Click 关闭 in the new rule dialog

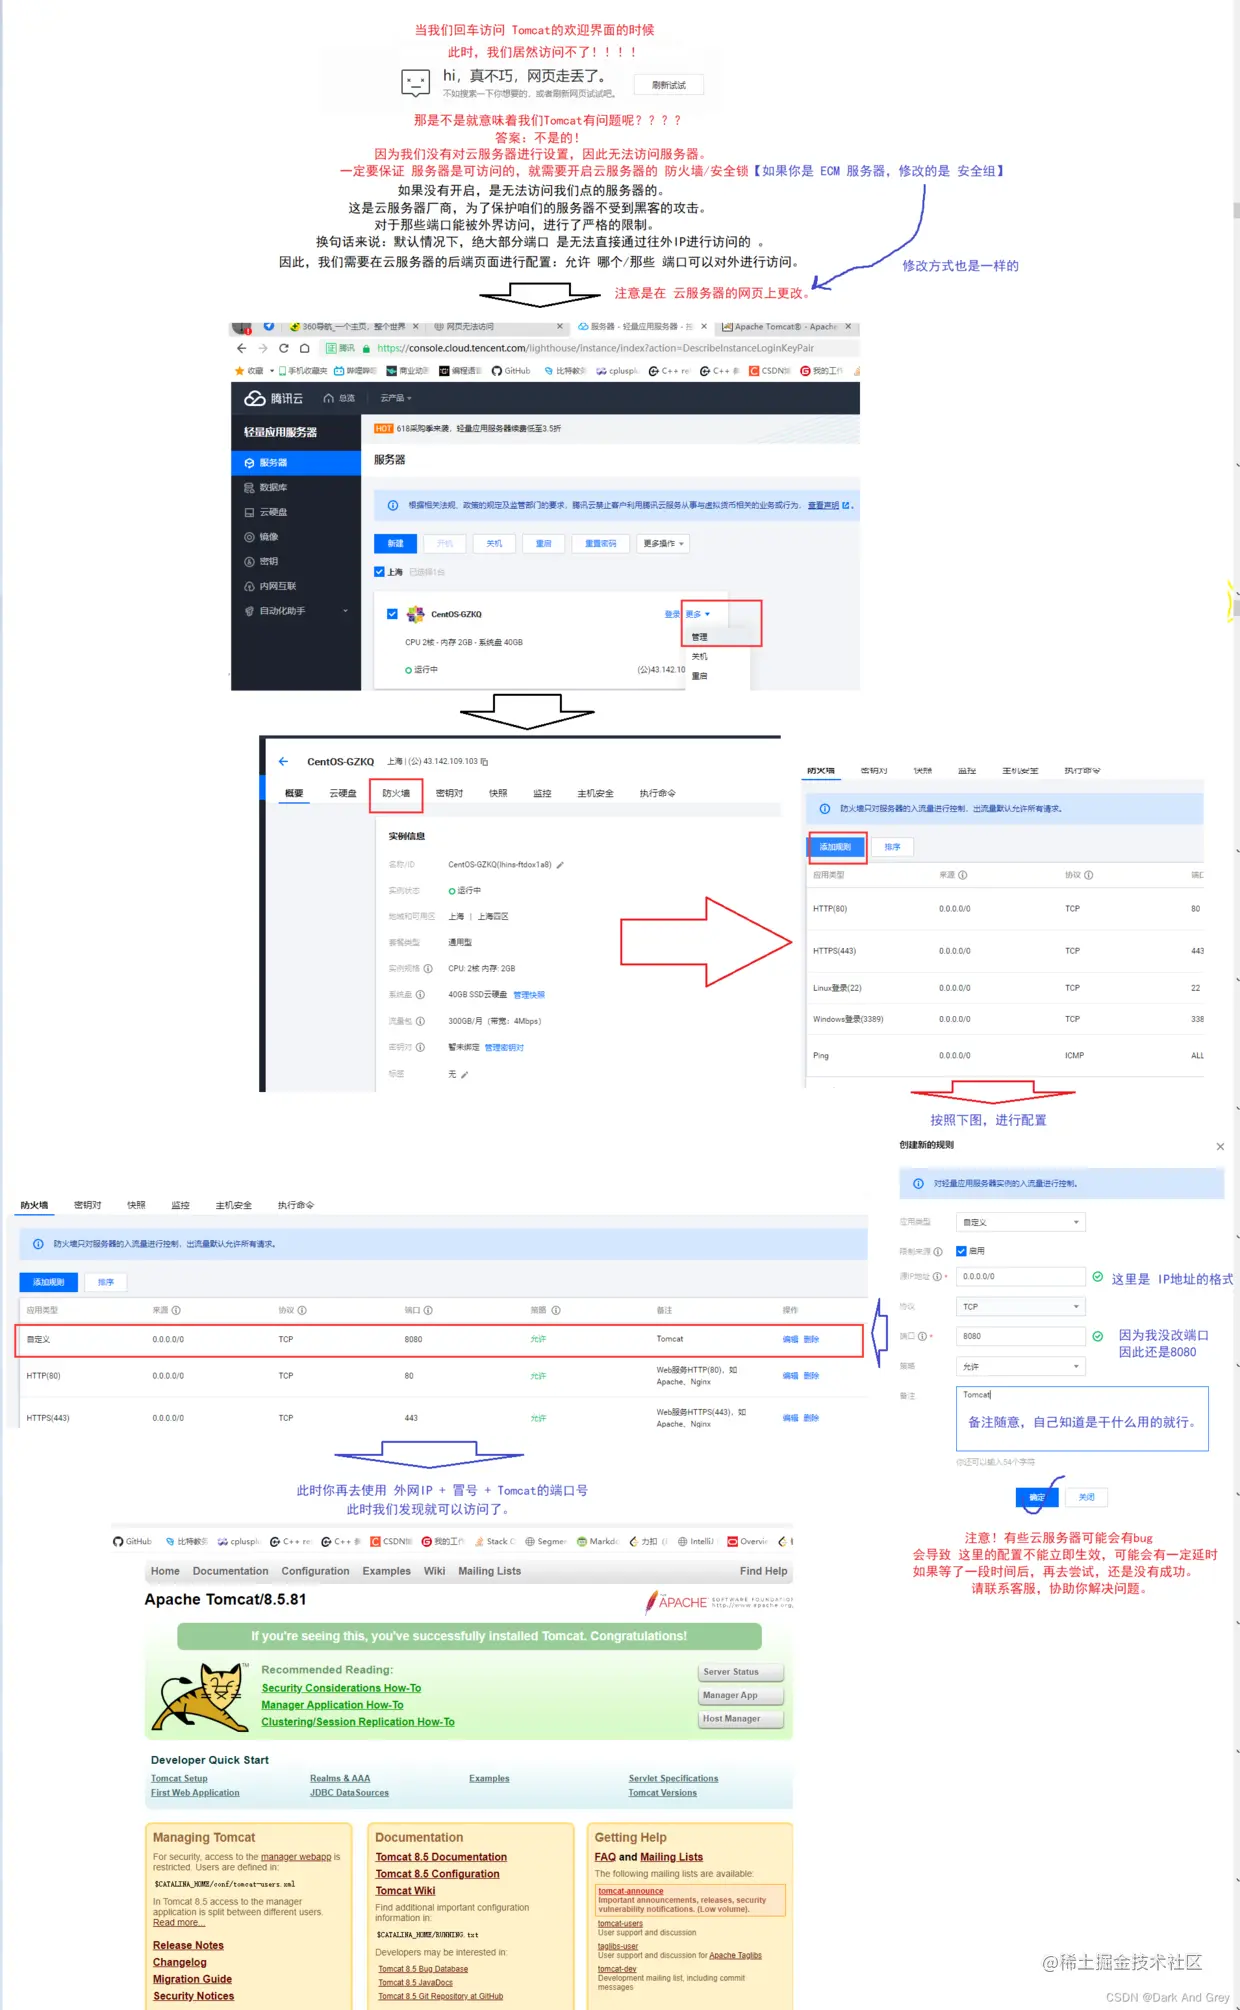(1087, 1497)
